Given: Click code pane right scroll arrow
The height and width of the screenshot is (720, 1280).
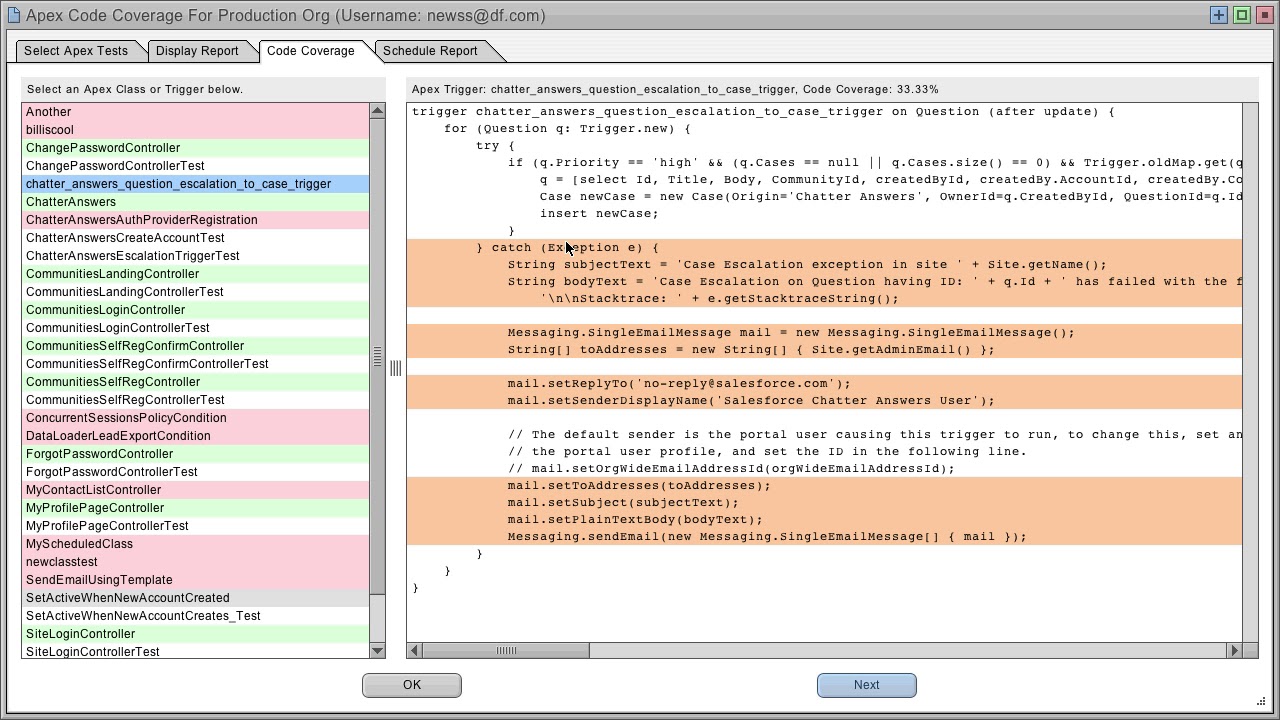Looking at the screenshot, I should pos(1234,650).
